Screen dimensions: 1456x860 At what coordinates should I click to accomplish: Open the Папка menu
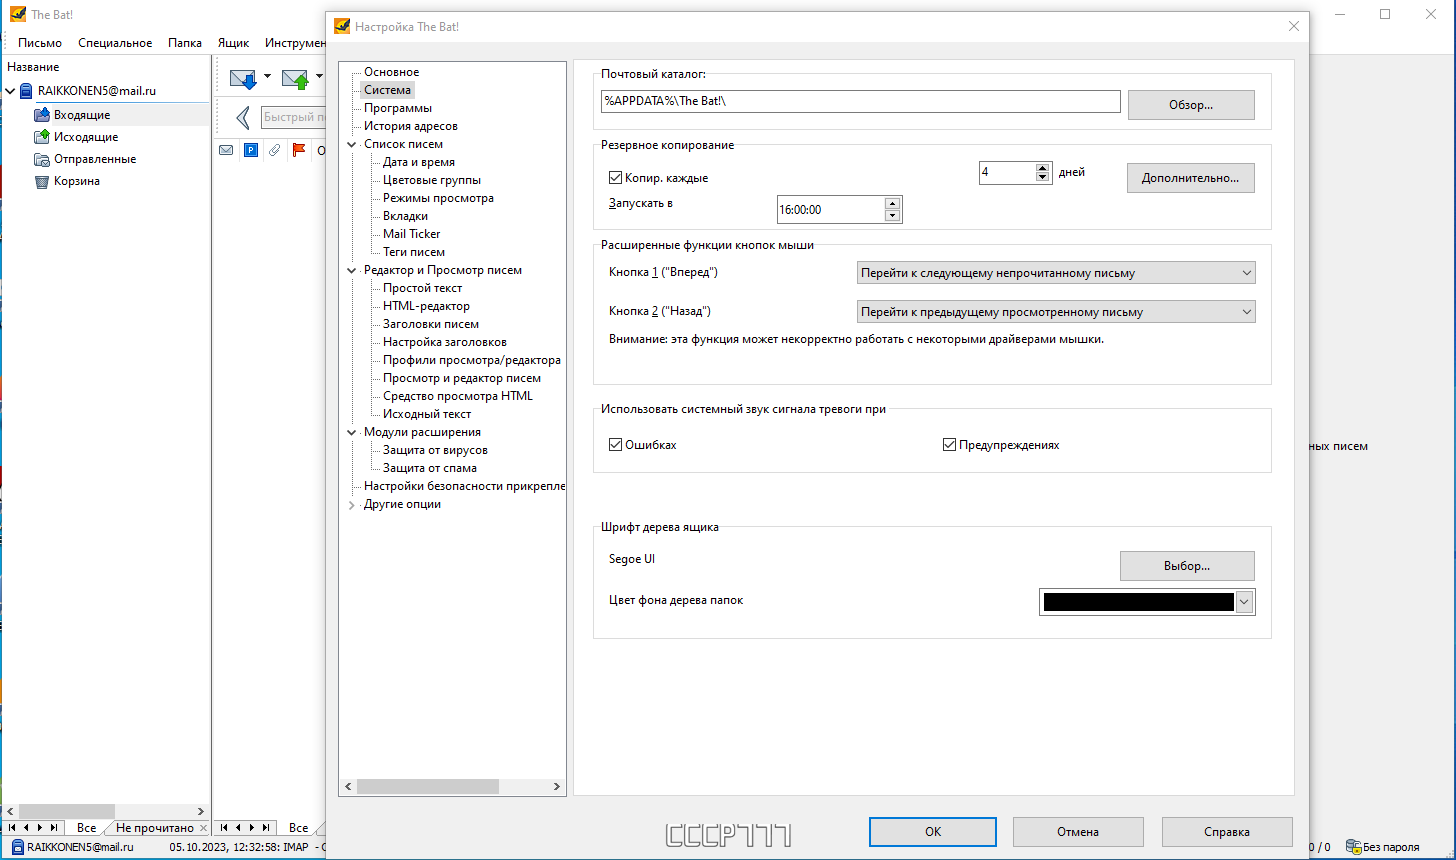pyautogui.click(x=185, y=43)
